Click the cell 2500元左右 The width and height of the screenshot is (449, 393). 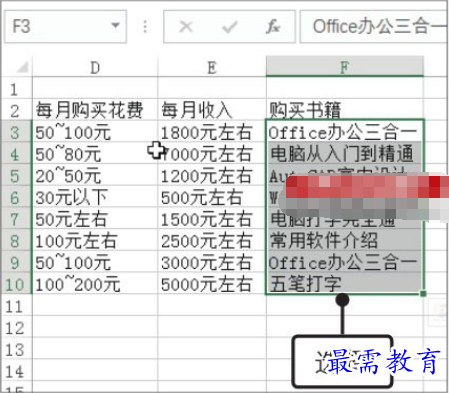point(212,240)
